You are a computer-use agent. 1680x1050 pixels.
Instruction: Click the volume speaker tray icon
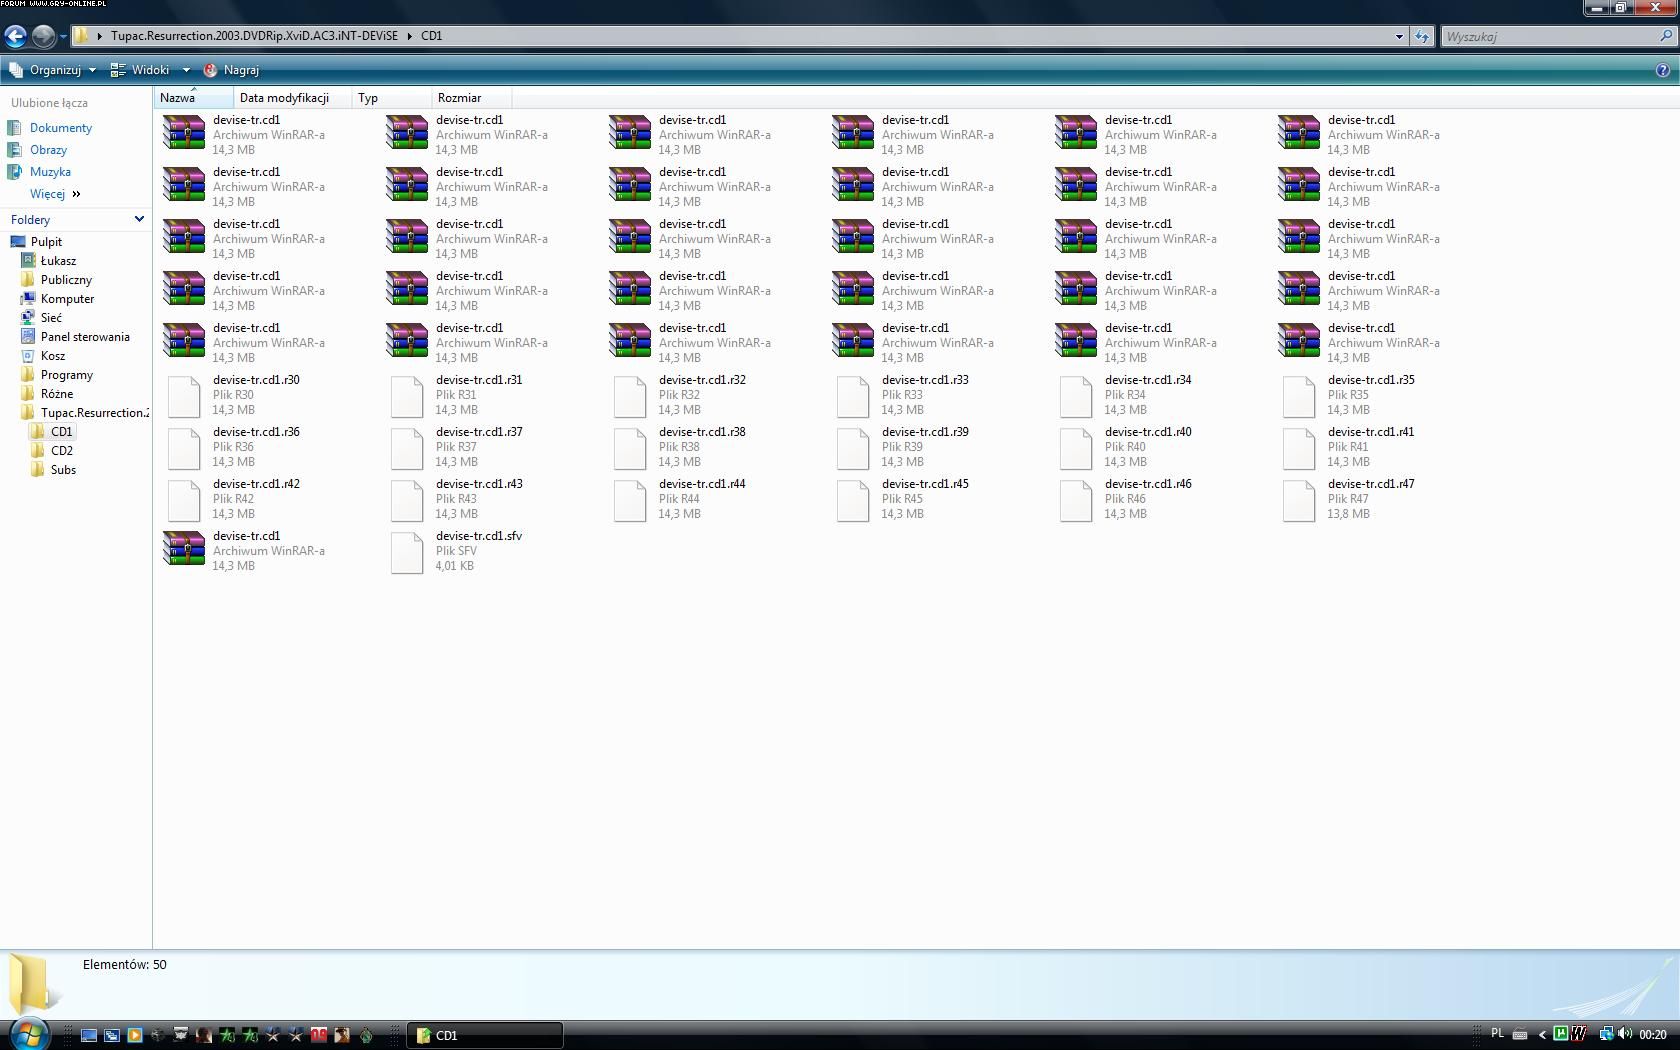(x=1624, y=1034)
